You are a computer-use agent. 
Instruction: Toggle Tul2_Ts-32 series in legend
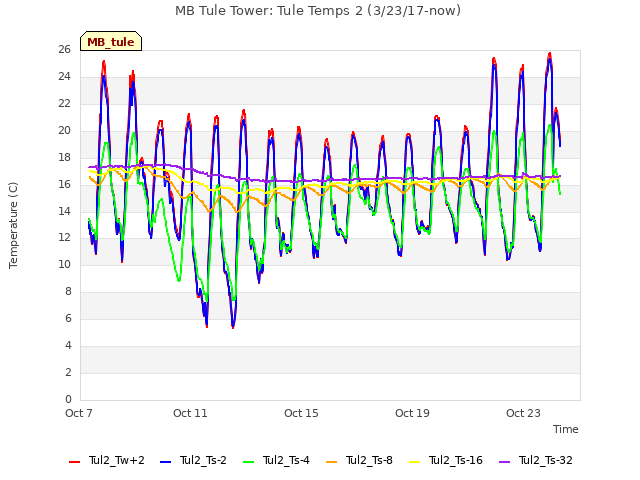536,460
